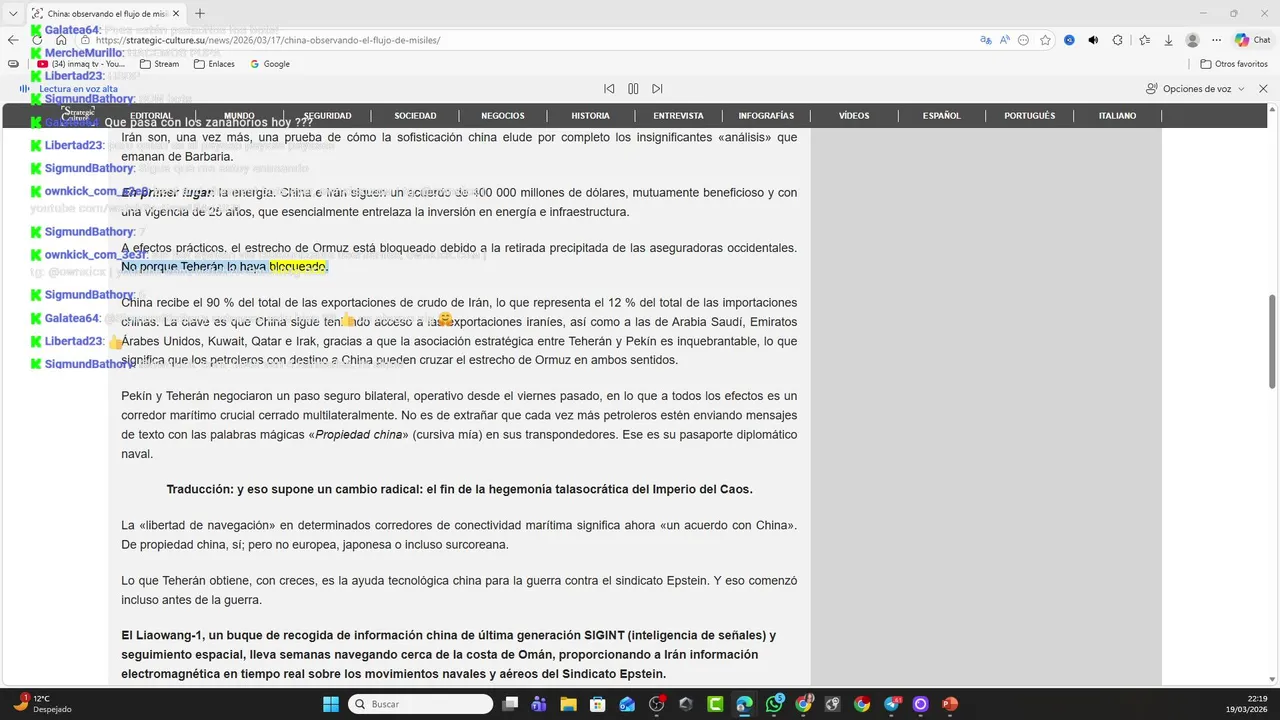
Task: Open Telegram from taskbar
Action: [x=891, y=704]
